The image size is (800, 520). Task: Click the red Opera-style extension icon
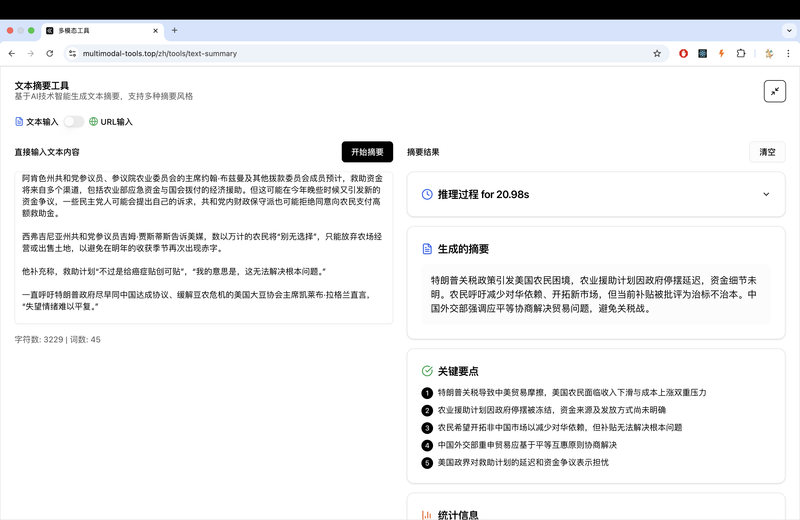pyautogui.click(x=684, y=53)
